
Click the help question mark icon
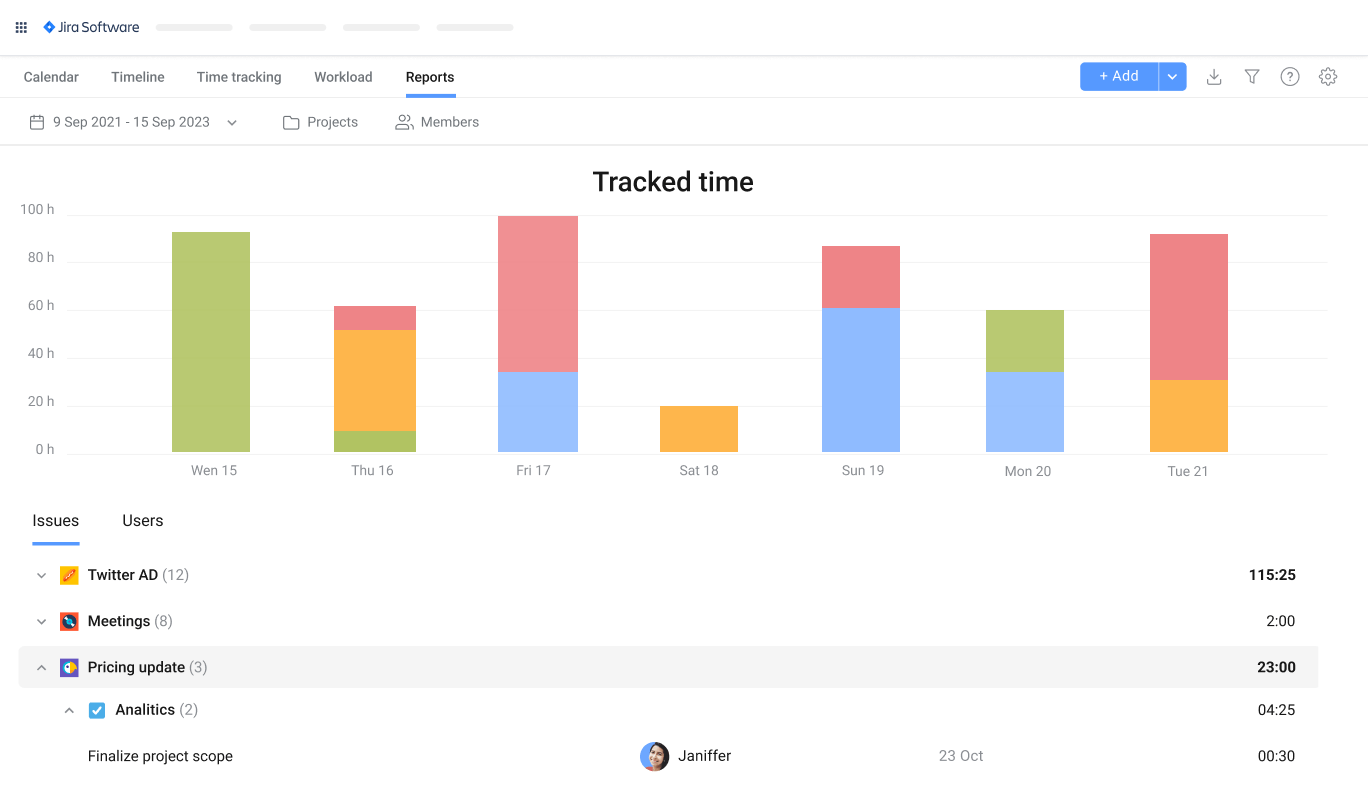pyautogui.click(x=1289, y=76)
